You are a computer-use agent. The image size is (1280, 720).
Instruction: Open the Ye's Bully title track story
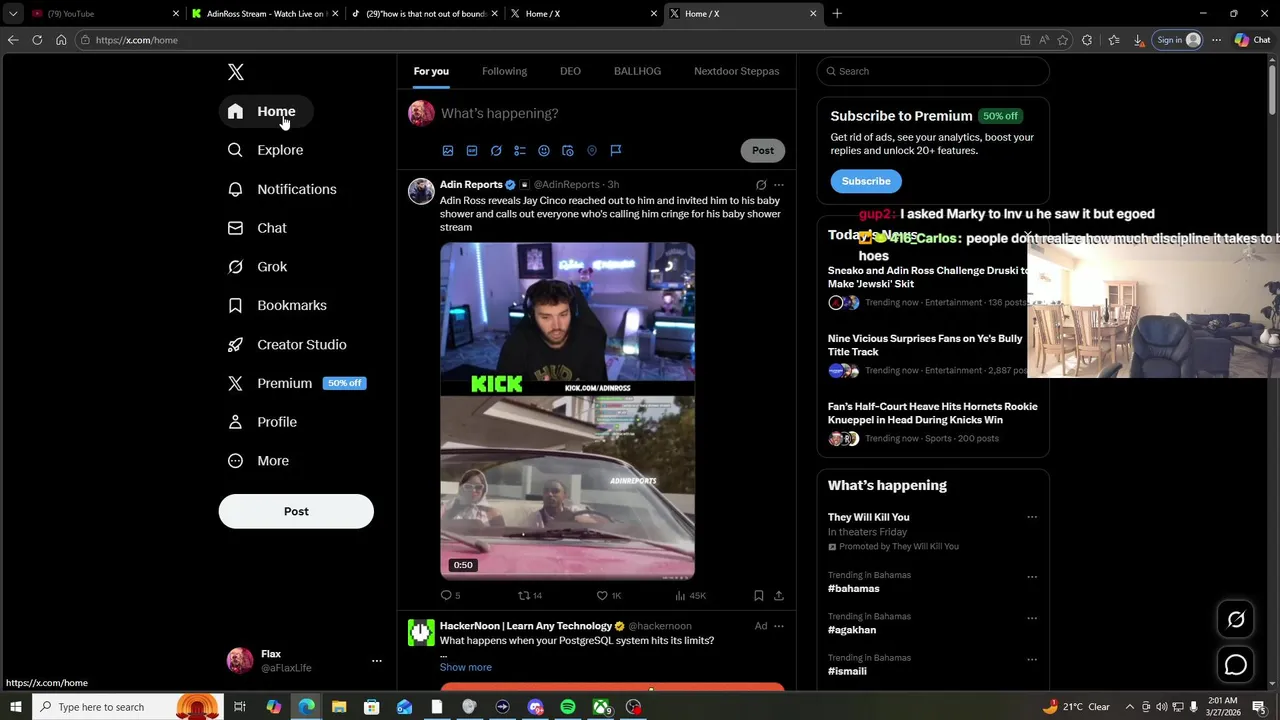[925, 345]
